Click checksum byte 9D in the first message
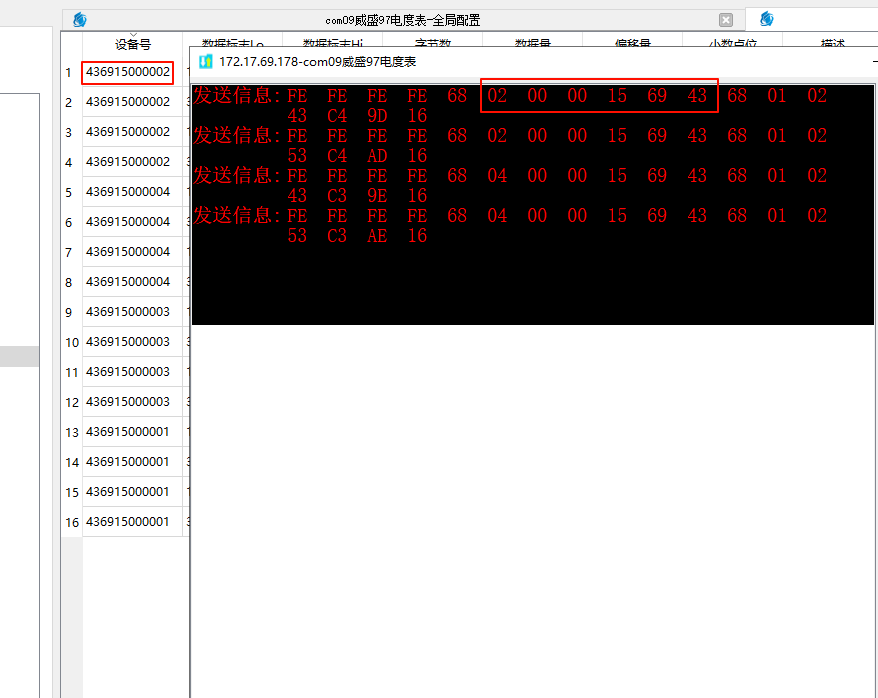Image resolution: width=878 pixels, height=698 pixels. [377, 116]
